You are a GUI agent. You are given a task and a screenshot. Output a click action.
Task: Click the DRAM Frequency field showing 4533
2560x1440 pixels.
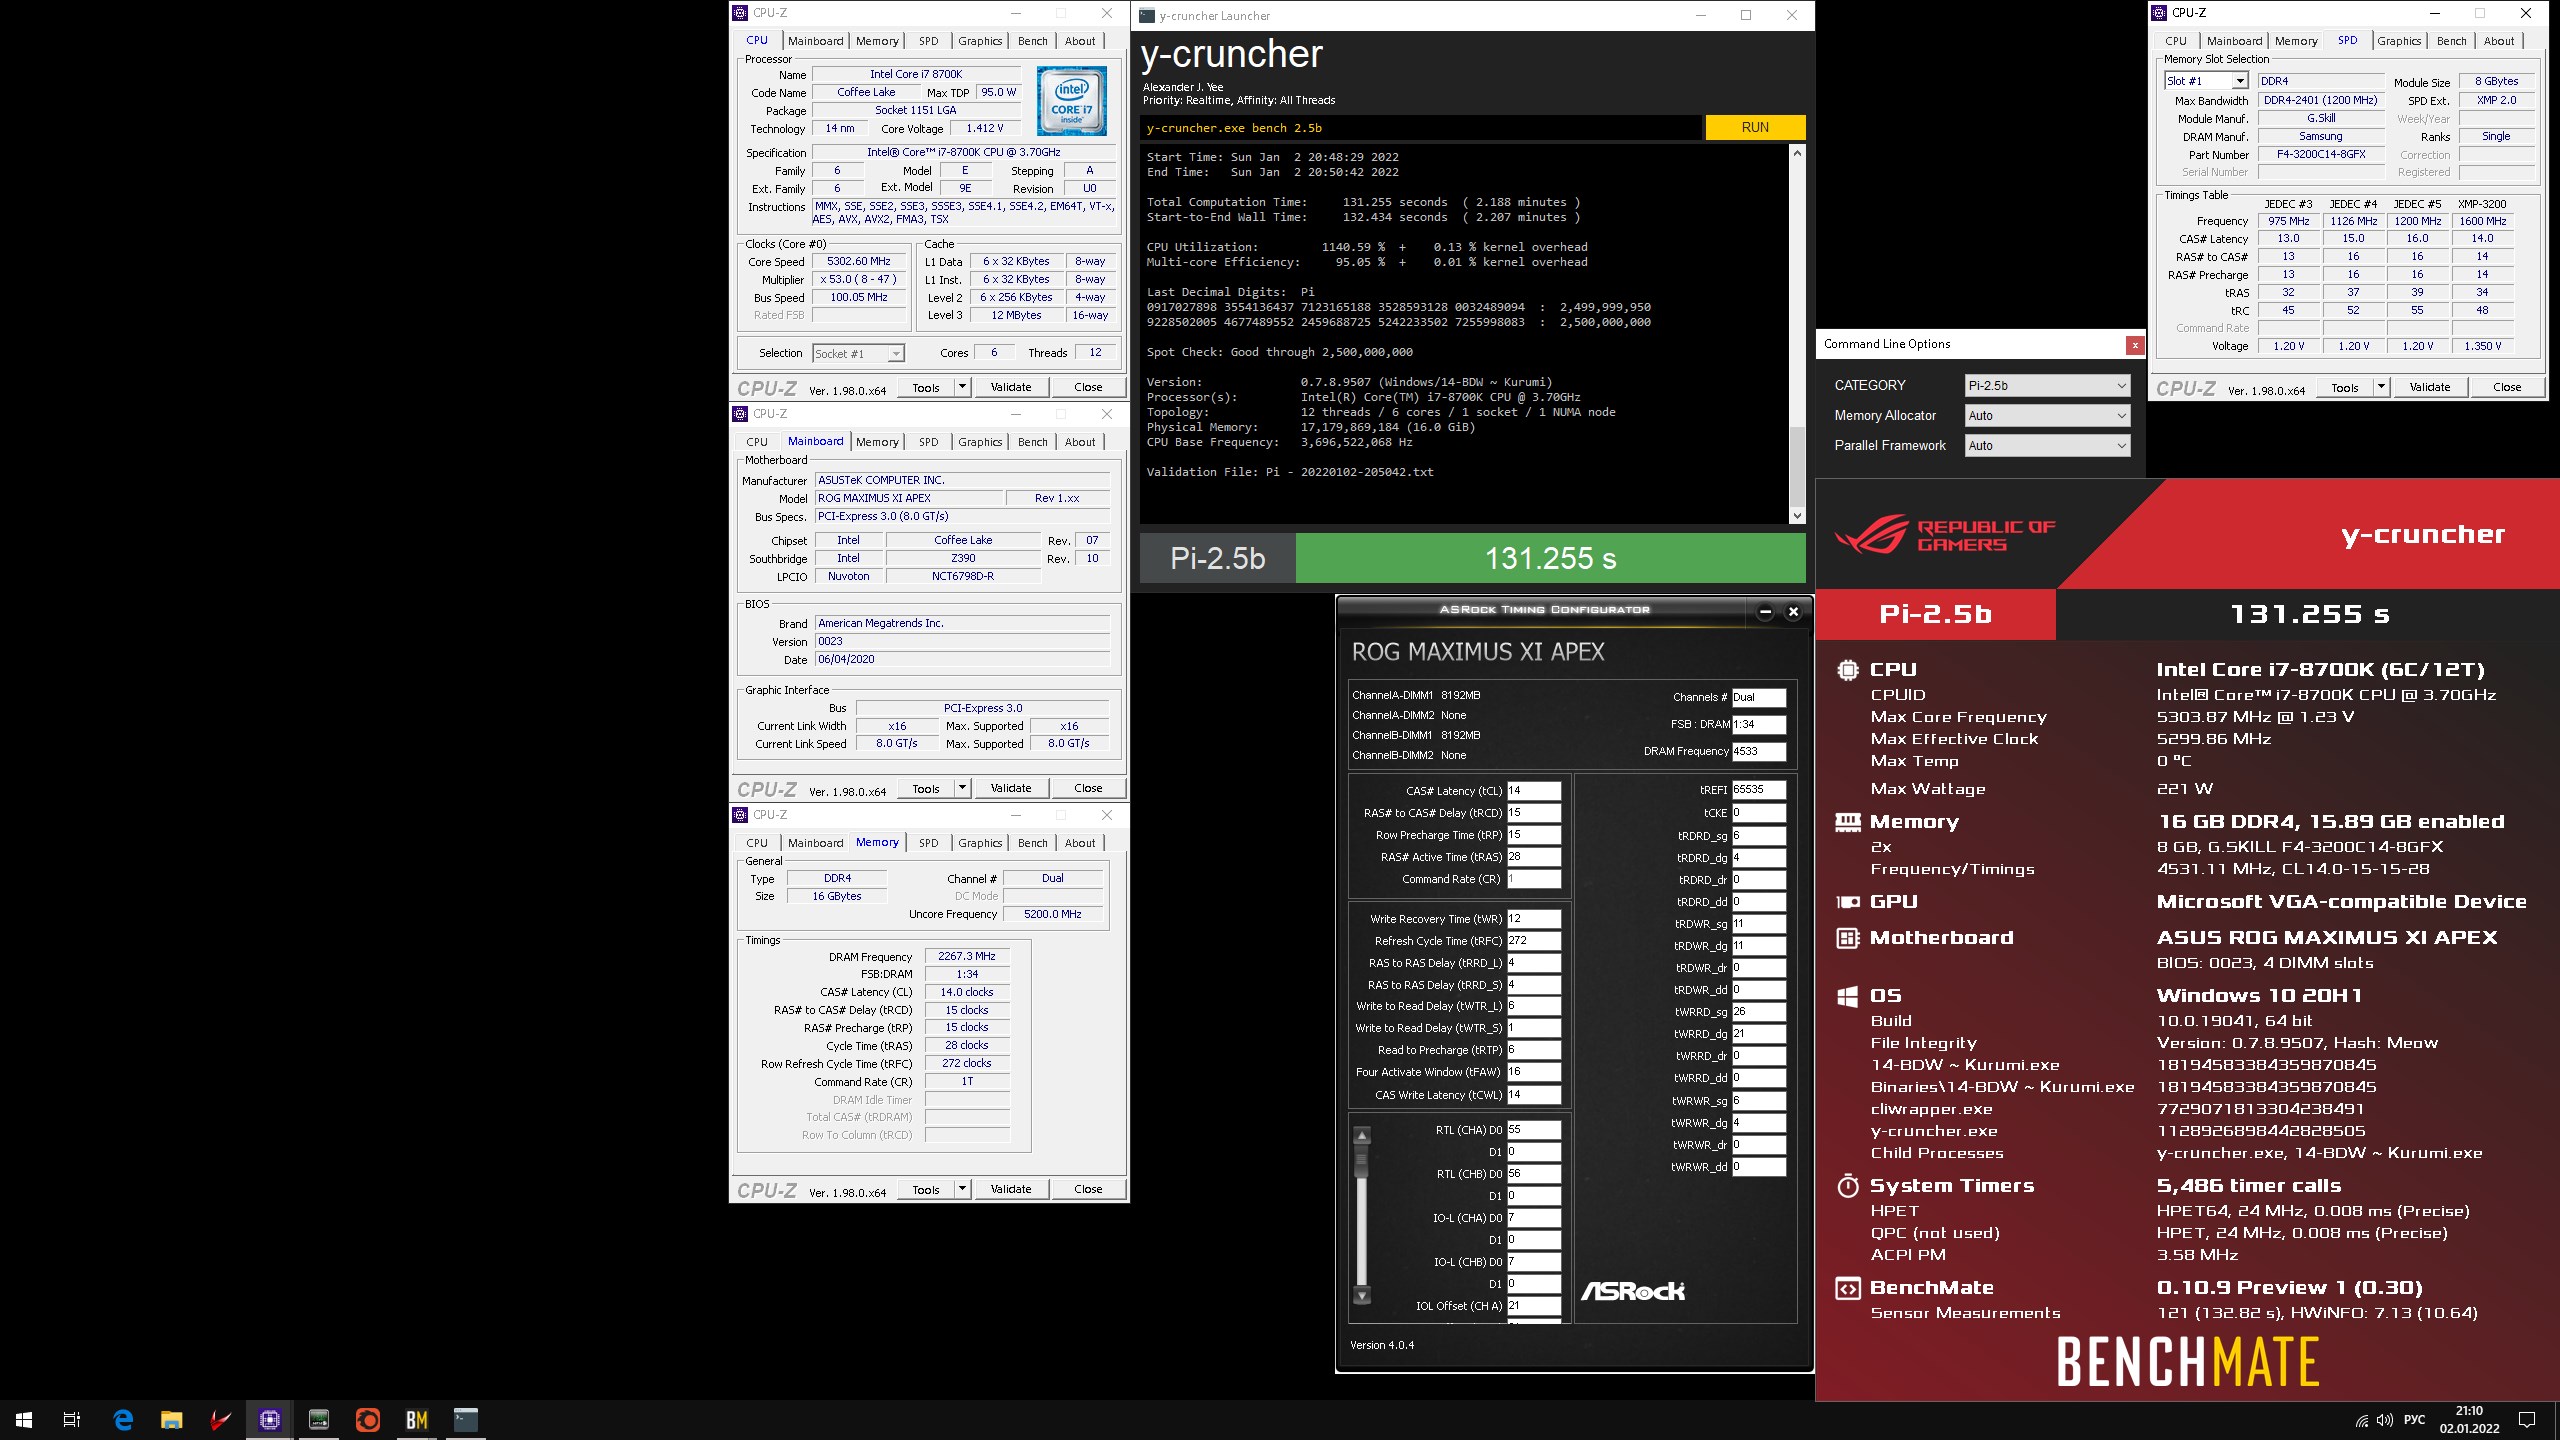tap(1759, 752)
